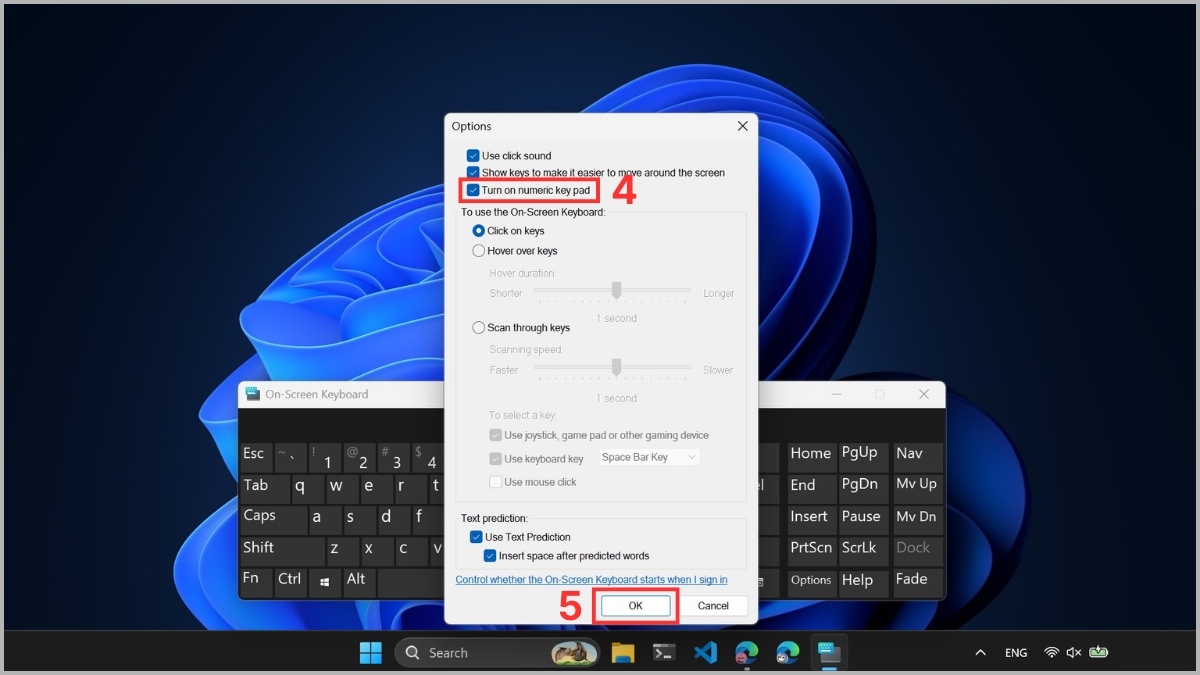The image size is (1200, 675).
Task: Click the muted volume tray icon
Action: [1074, 653]
